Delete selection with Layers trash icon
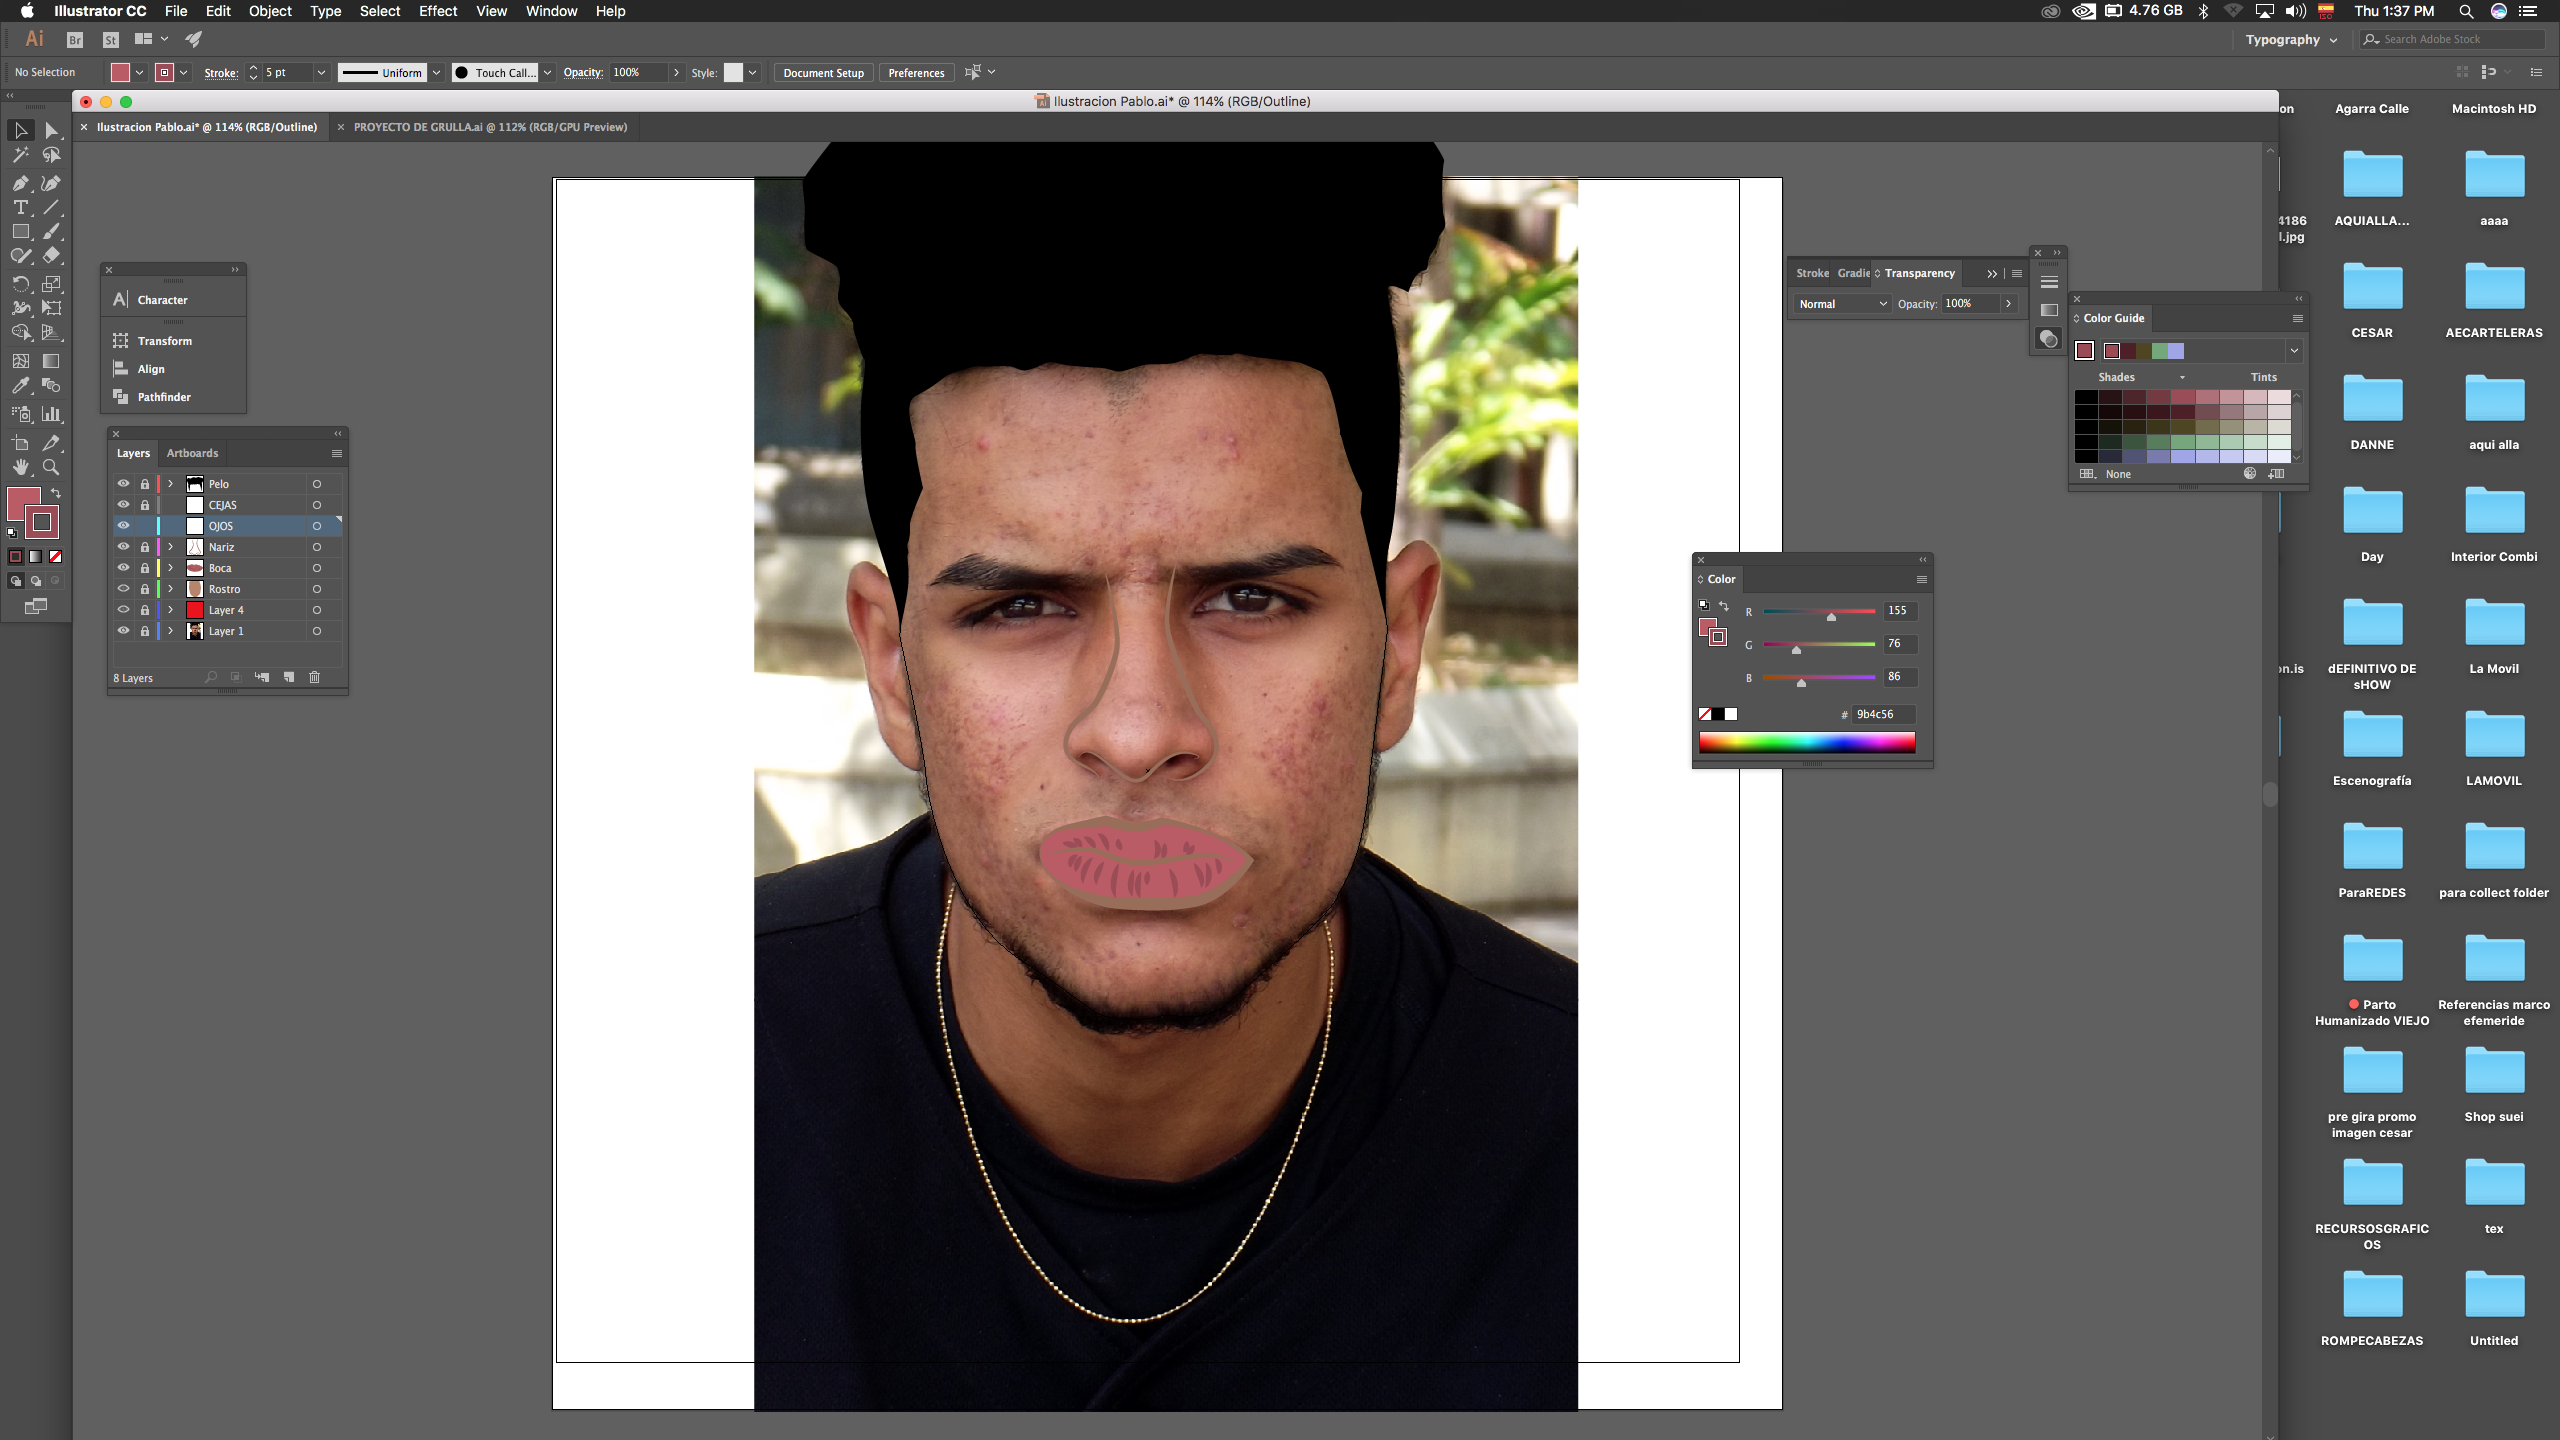The width and height of the screenshot is (2560, 1440). click(314, 677)
